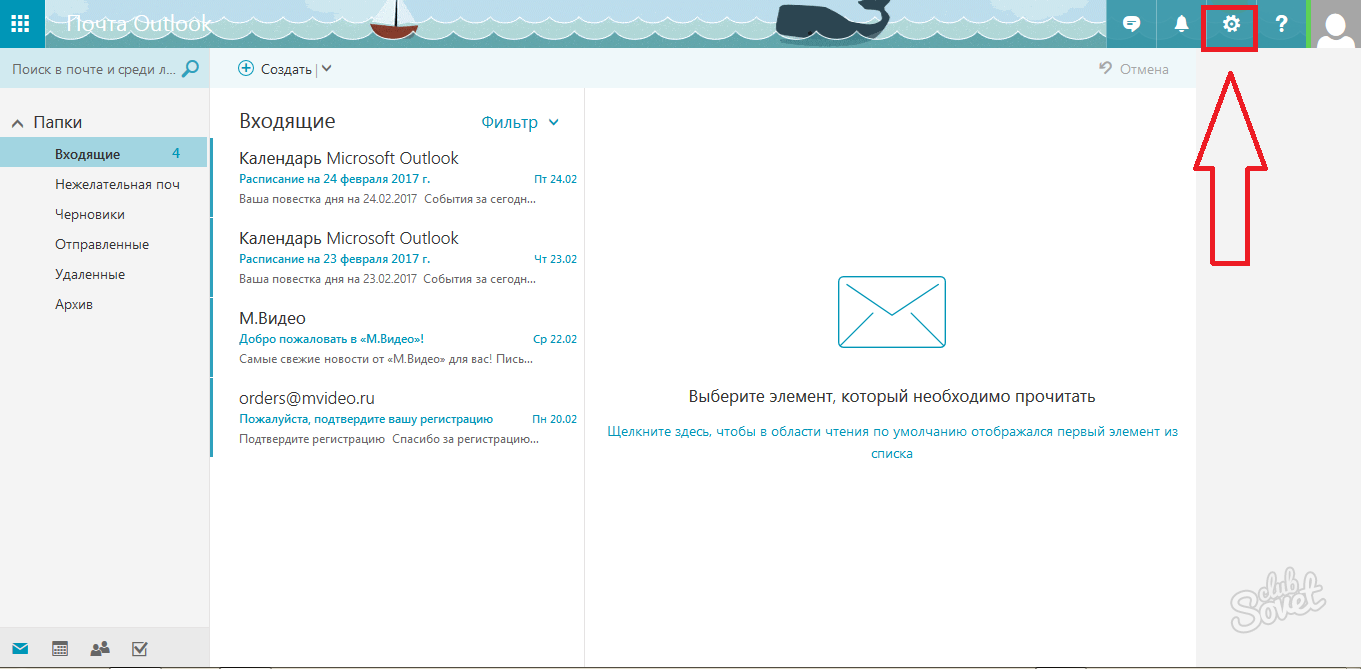Open the Calendar view icon
Image resolution: width=1361 pixels, height=669 pixels.
pyautogui.click(x=60, y=649)
